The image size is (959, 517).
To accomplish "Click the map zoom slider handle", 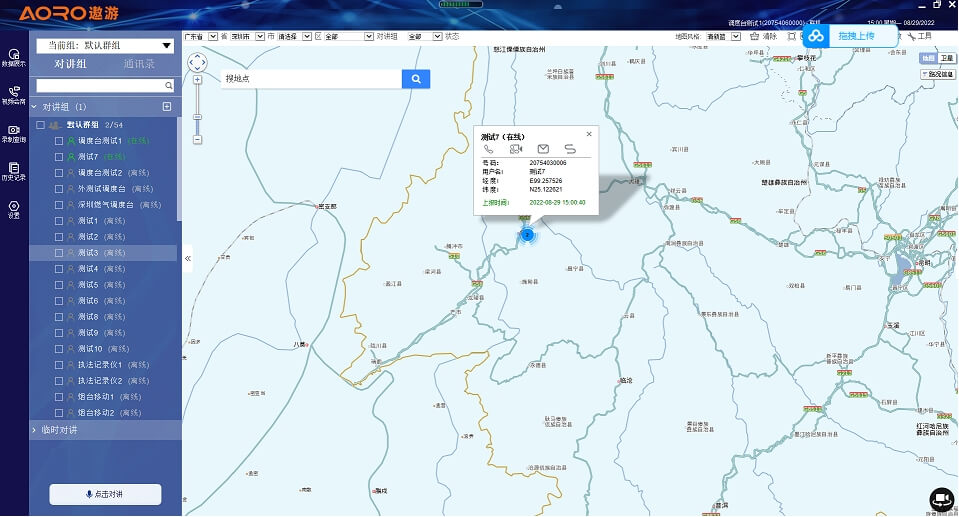I will click(197, 117).
